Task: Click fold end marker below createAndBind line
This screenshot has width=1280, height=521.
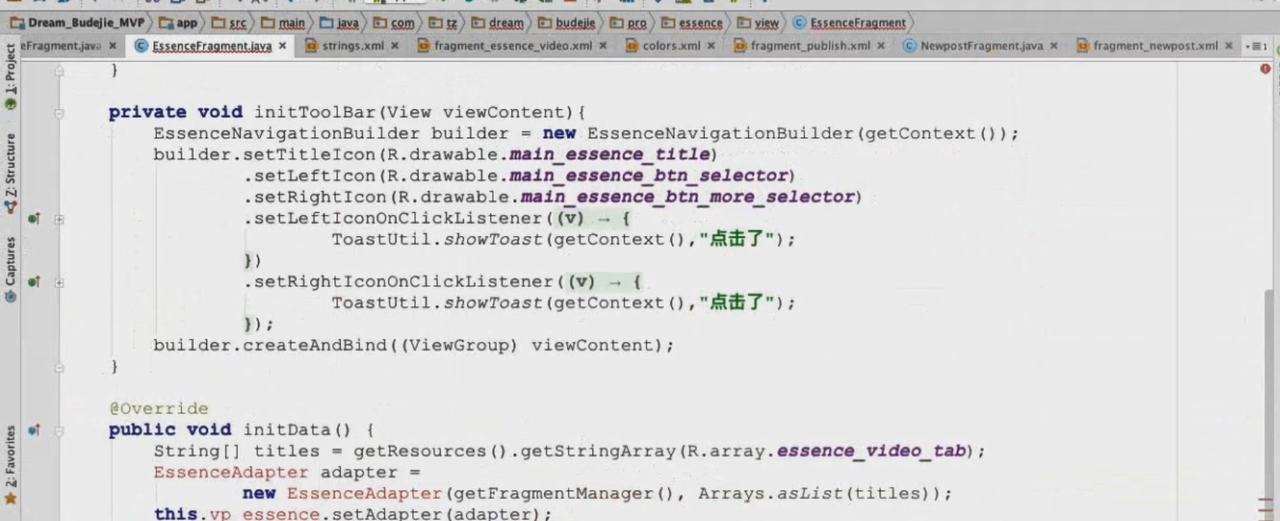Action: coord(59,367)
